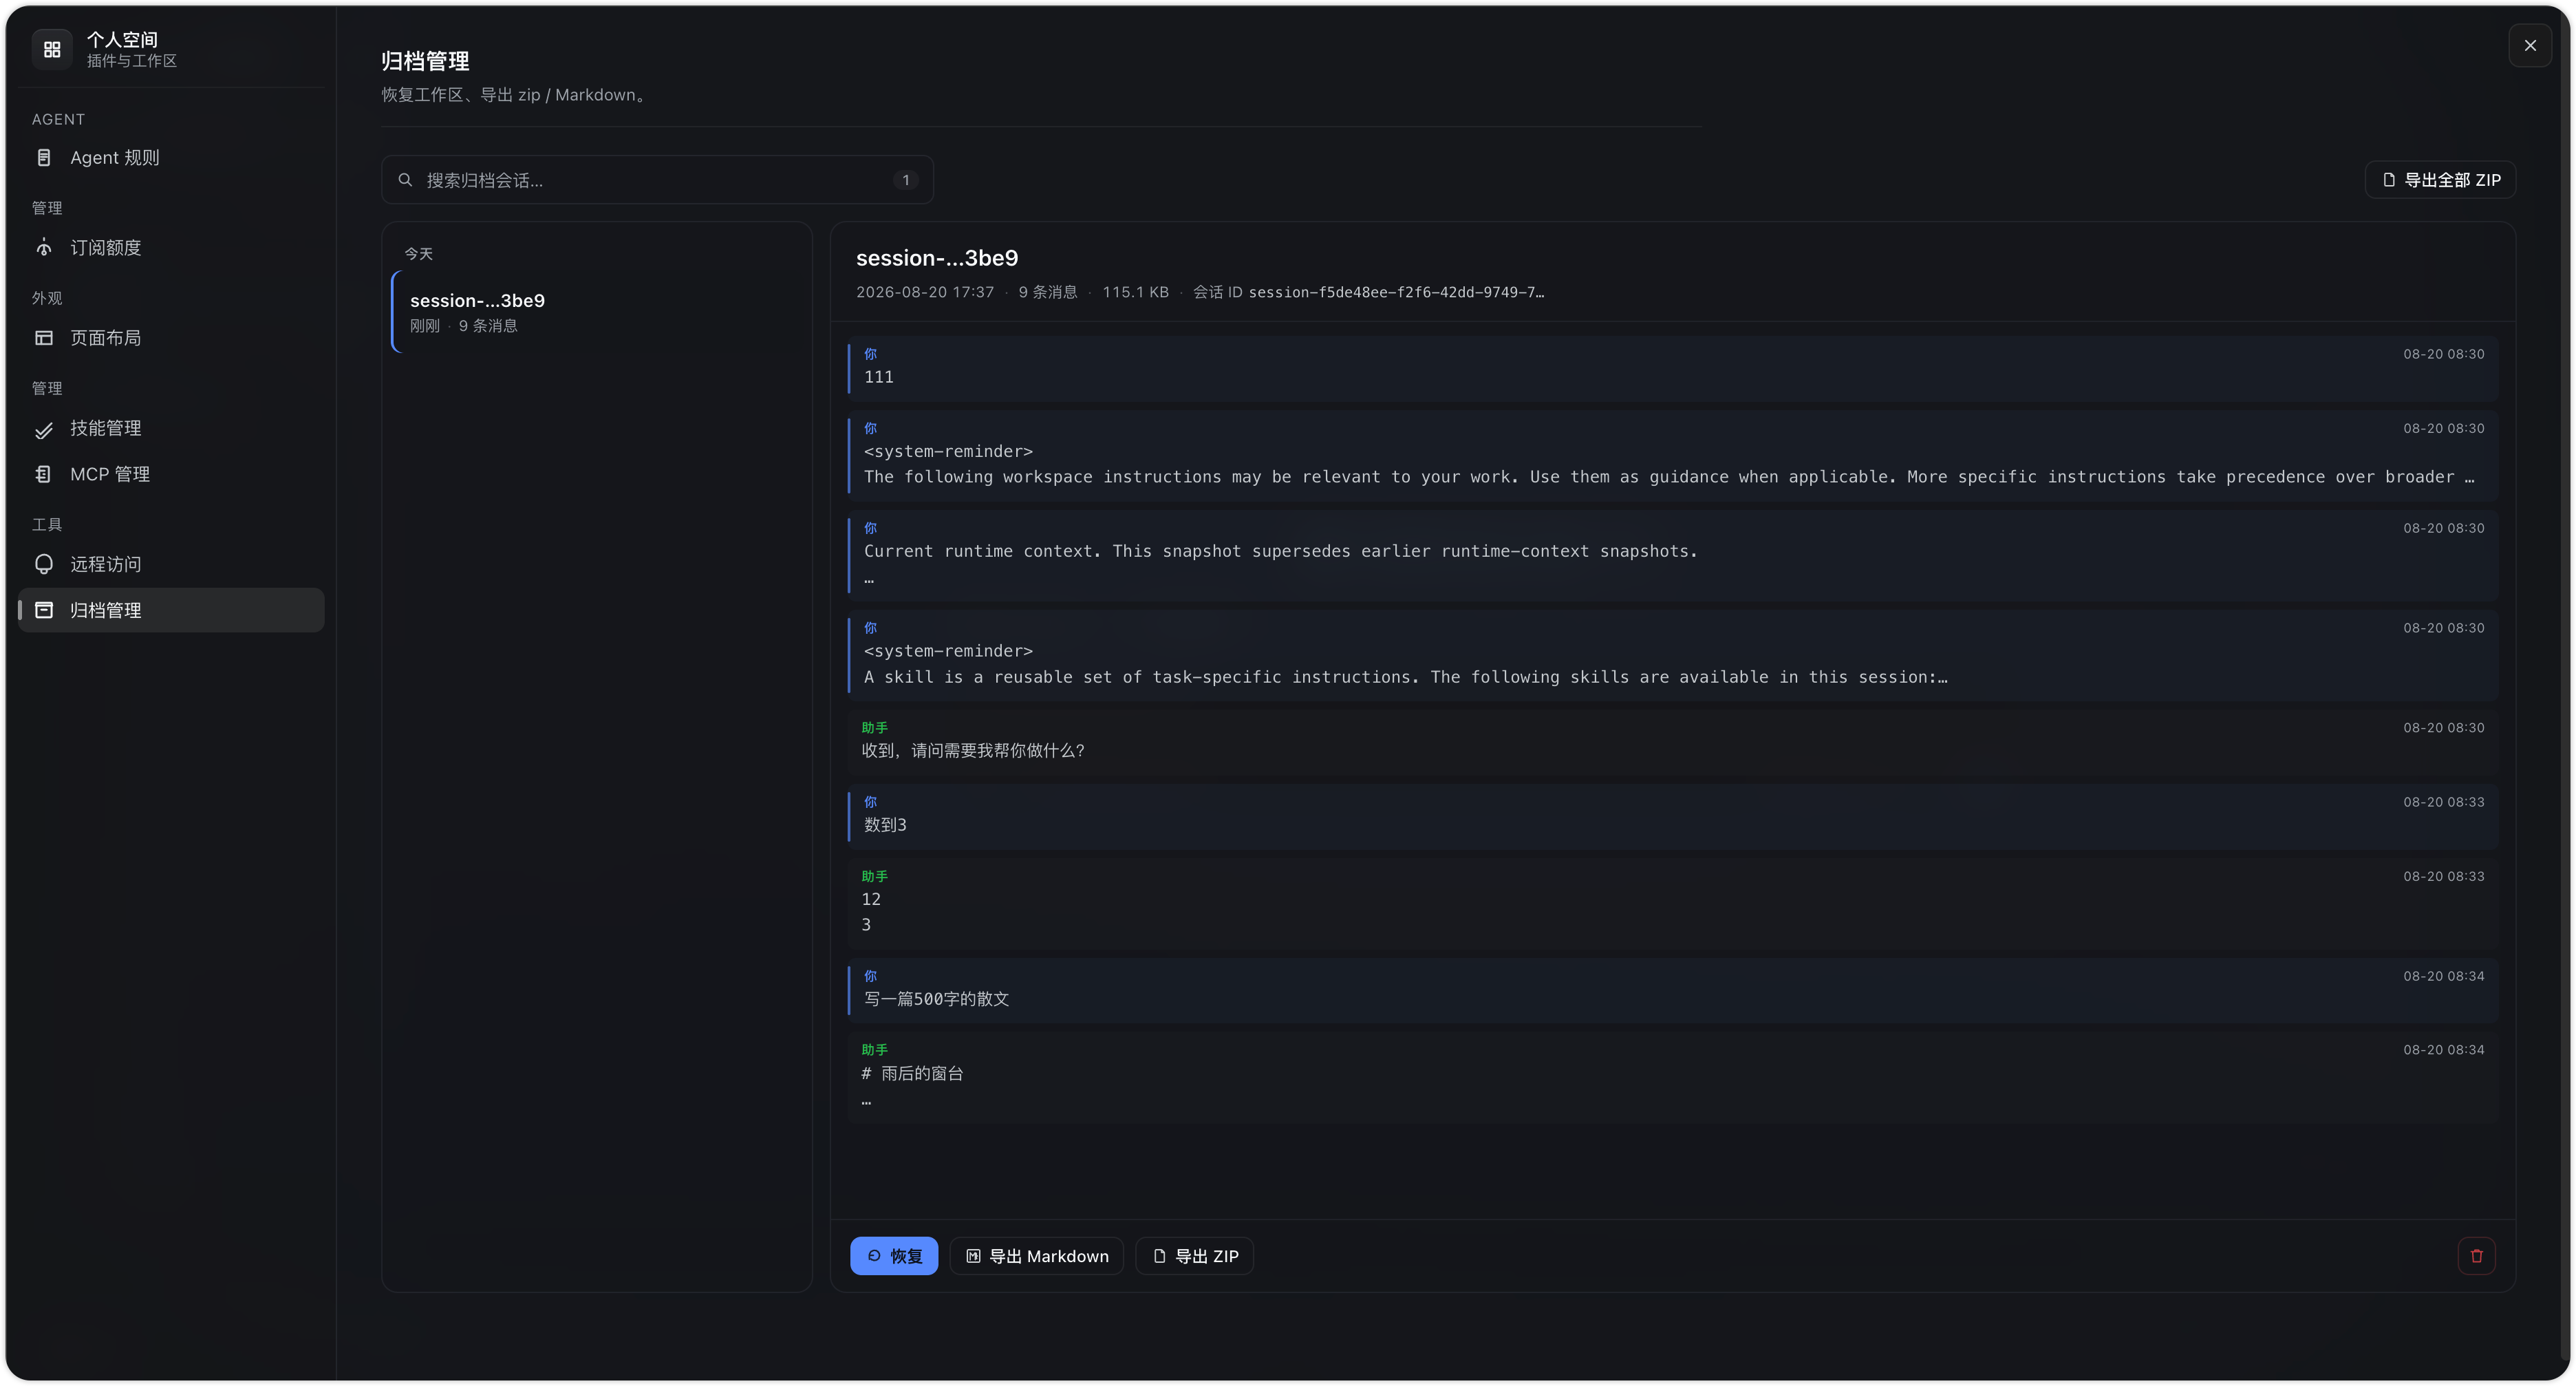Click the 个人空间 workspace title
The height and width of the screenshot is (1386, 2576).
[122, 39]
